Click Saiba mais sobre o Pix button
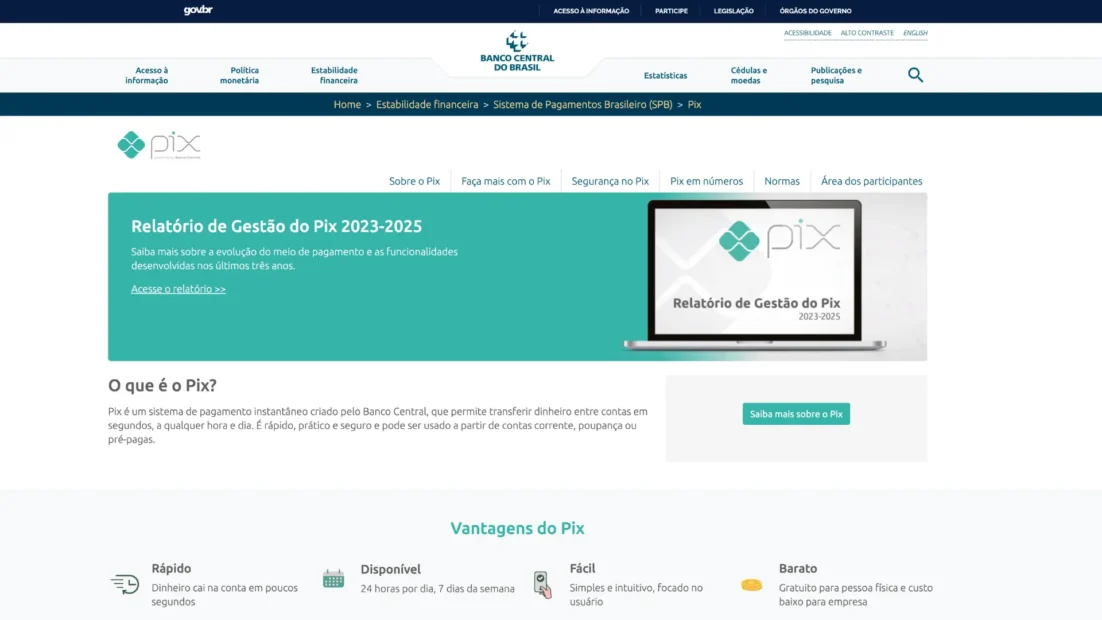1102x620 pixels. point(796,414)
